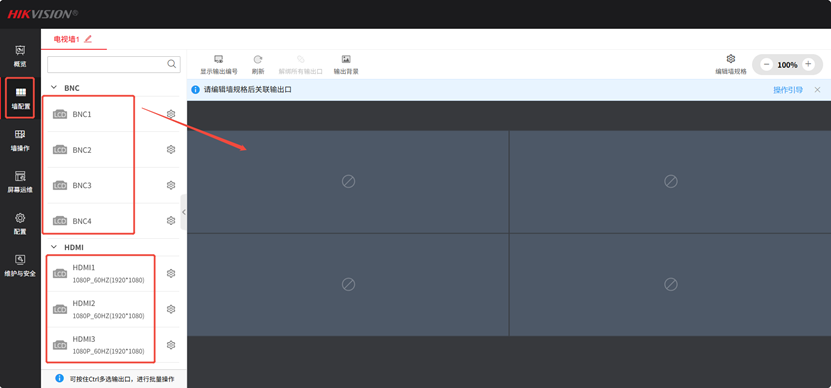The height and width of the screenshot is (388, 831).
Task: Select the HDMI3 output row
Action: [113, 345]
